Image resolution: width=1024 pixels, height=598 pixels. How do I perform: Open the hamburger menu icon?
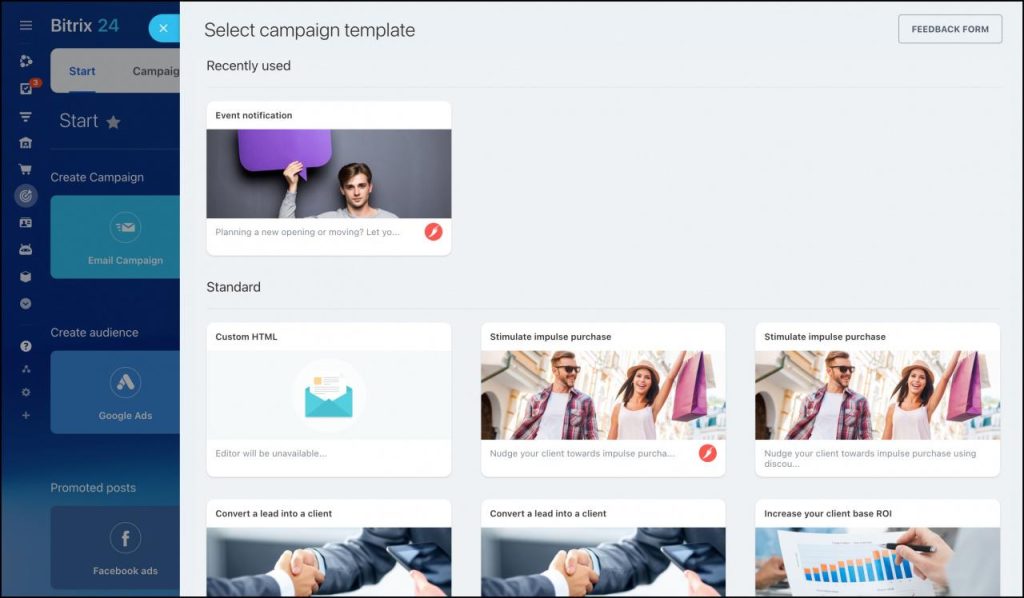click(25, 25)
